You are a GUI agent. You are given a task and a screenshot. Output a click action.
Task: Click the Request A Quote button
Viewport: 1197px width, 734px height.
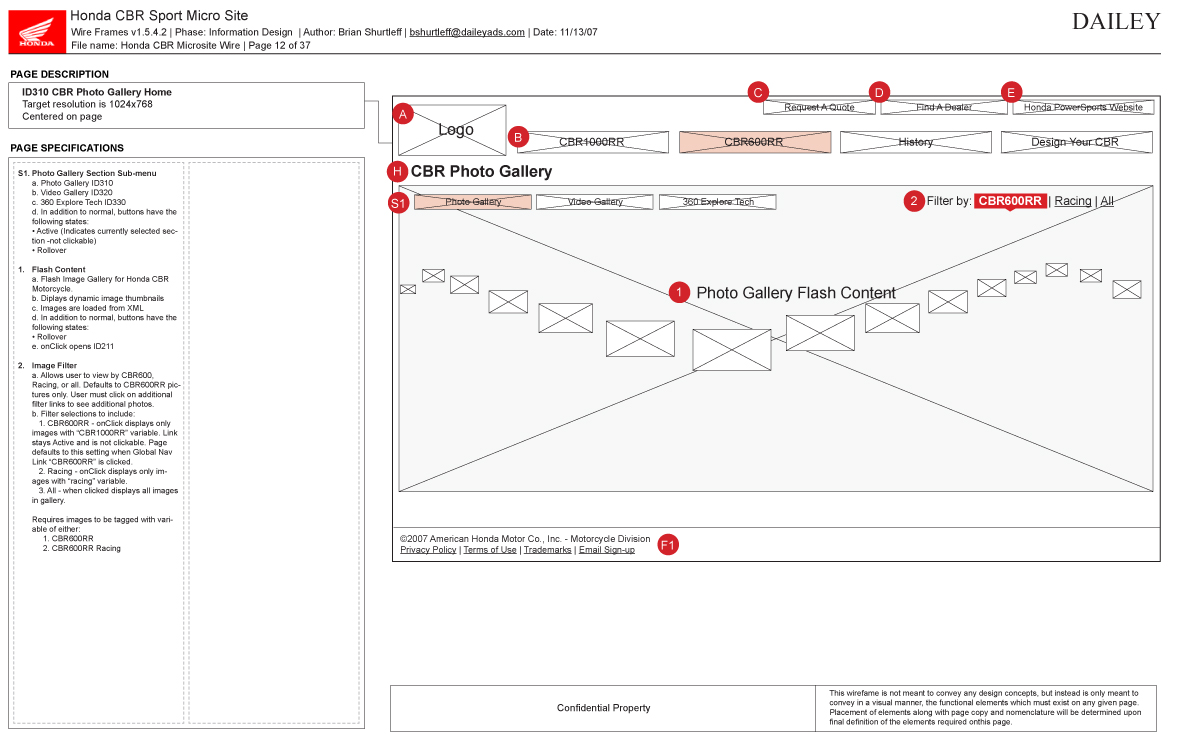coord(819,107)
